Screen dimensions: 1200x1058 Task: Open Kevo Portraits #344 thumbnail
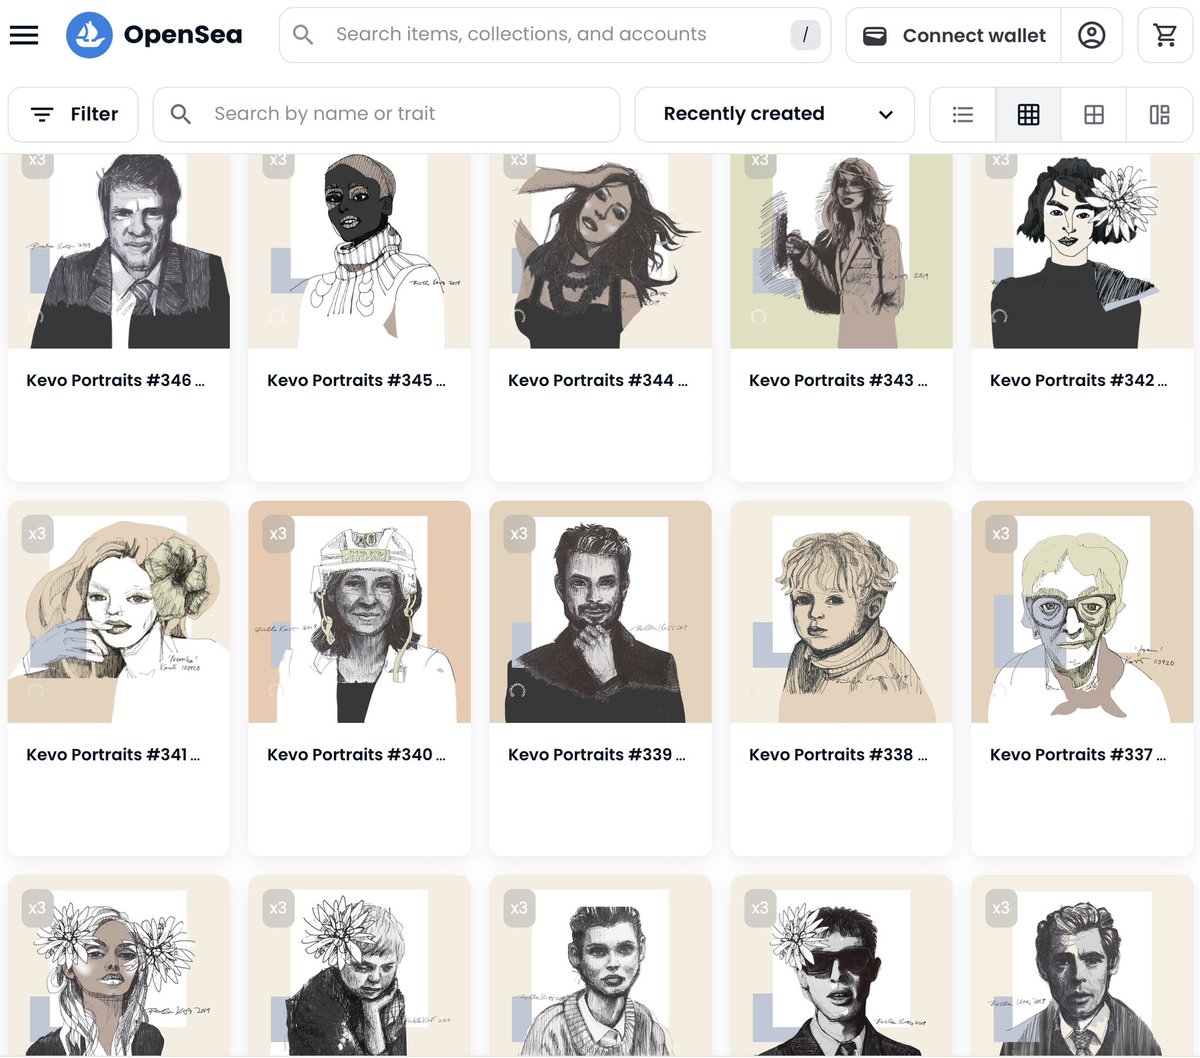tap(600, 251)
